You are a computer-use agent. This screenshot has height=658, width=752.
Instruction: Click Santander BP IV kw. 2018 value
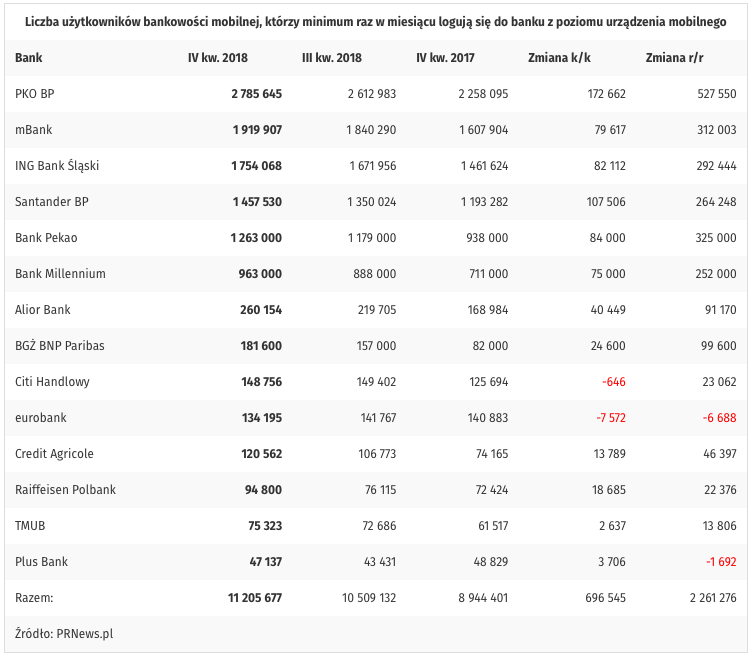256,201
